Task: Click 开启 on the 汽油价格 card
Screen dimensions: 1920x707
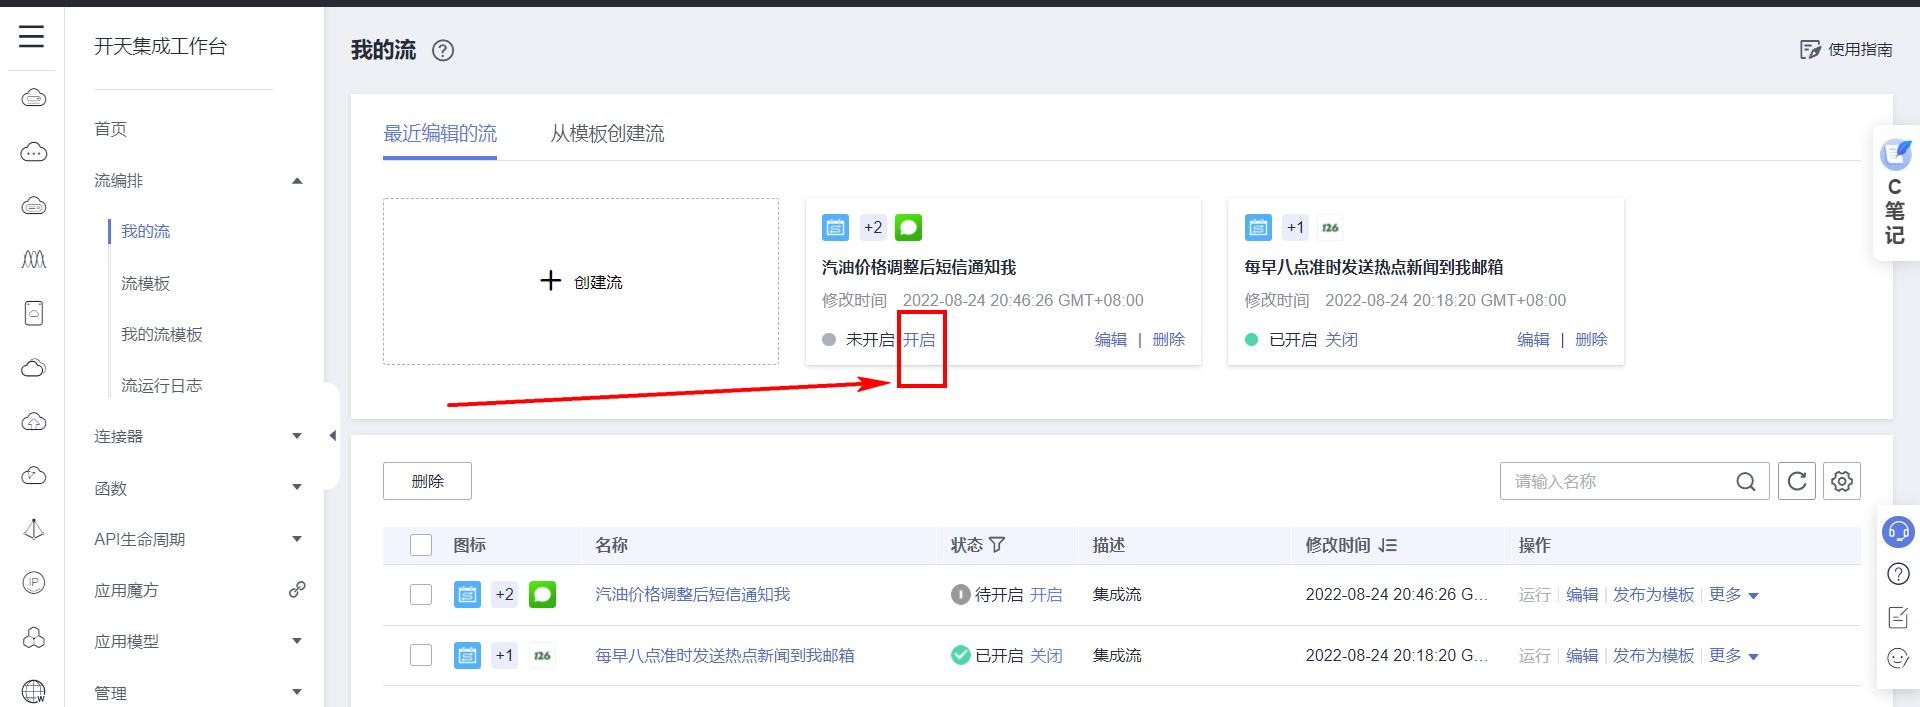Action: [x=919, y=340]
